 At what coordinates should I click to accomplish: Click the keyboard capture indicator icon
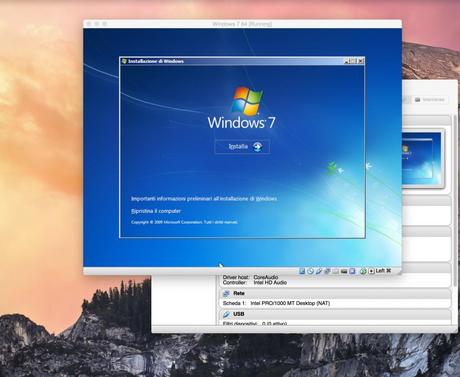371,271
